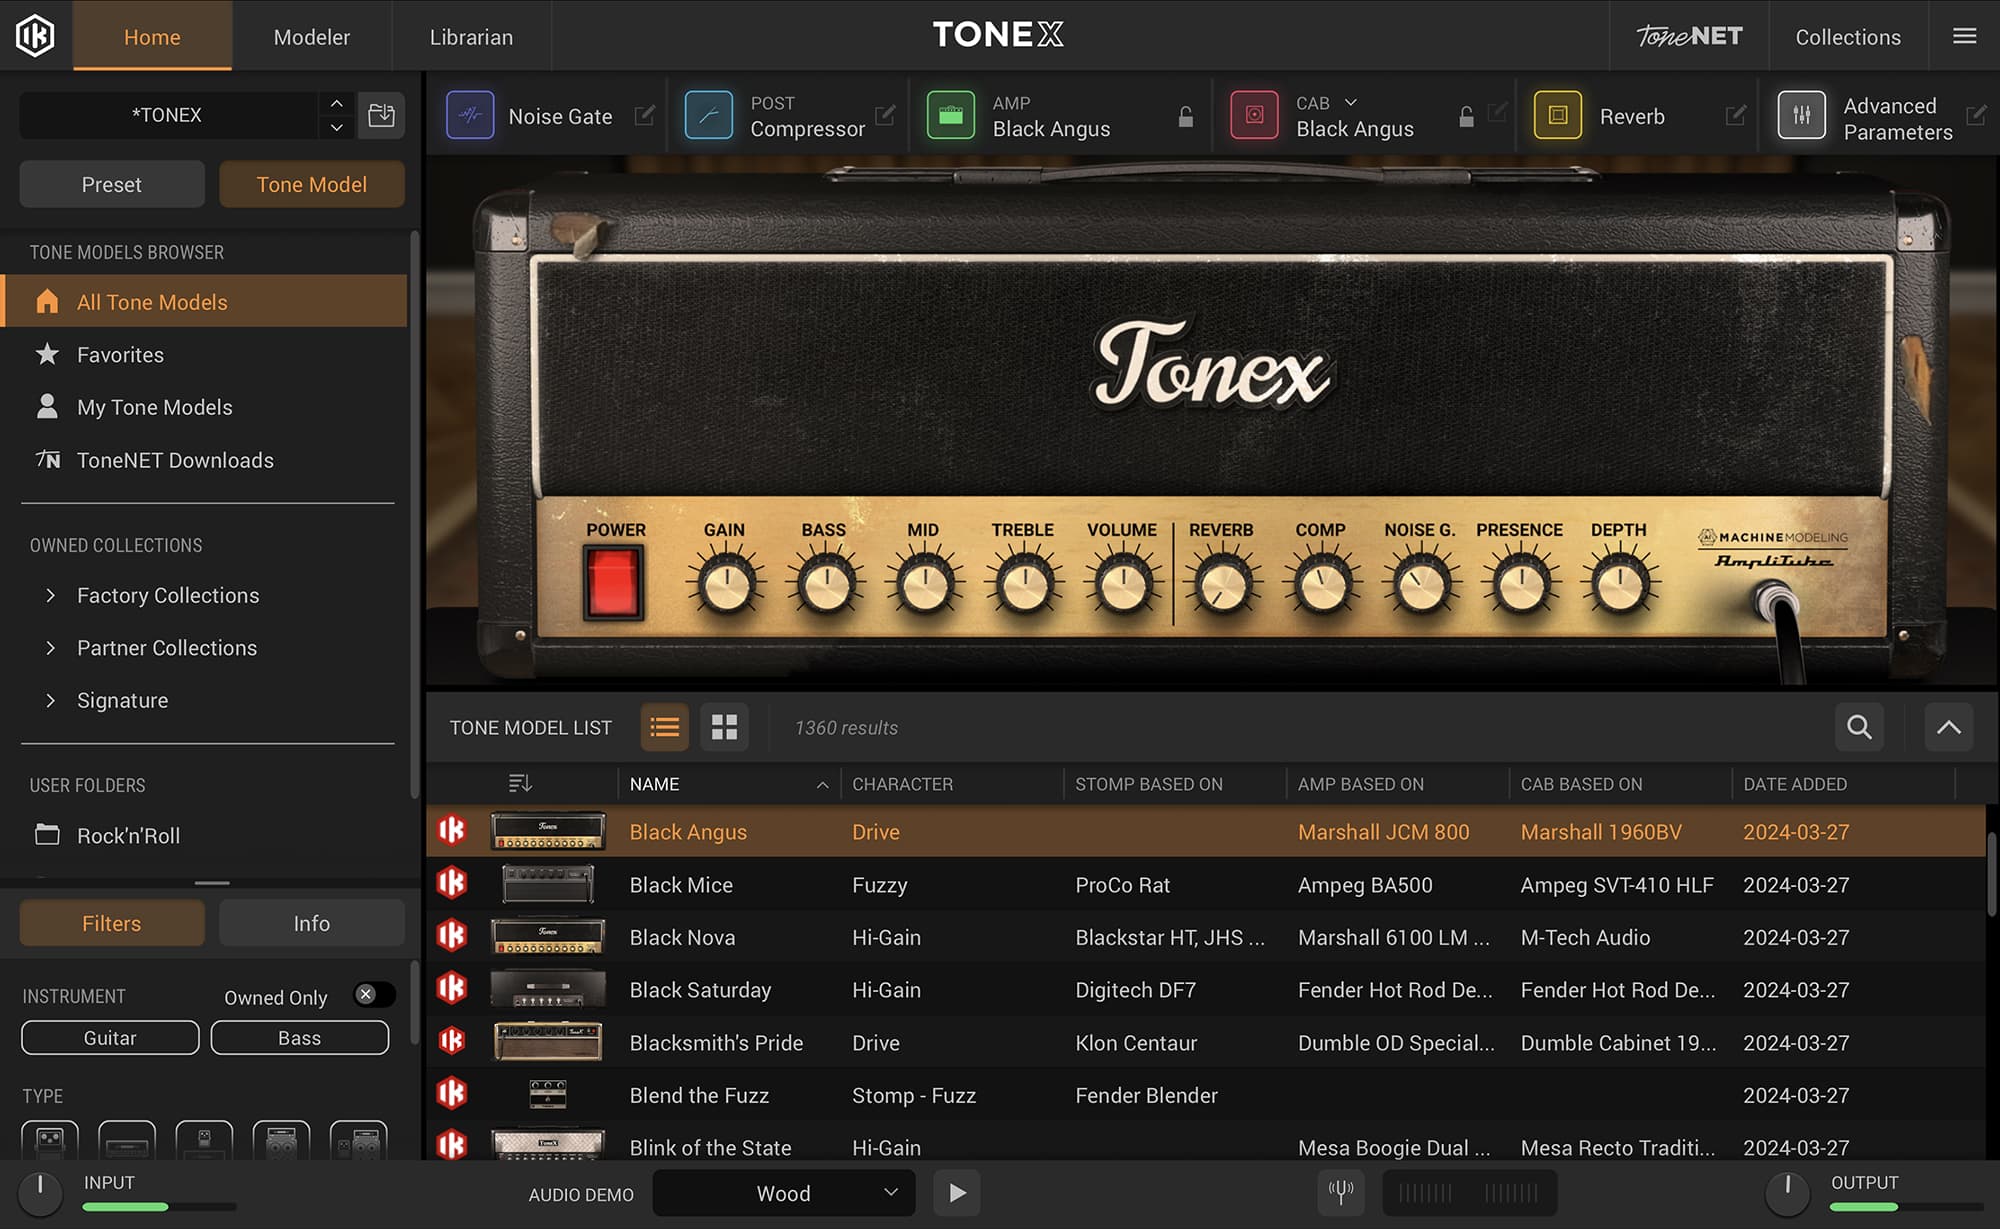Switch Tone Model List to grid view
The image size is (2000, 1229).
point(723,727)
